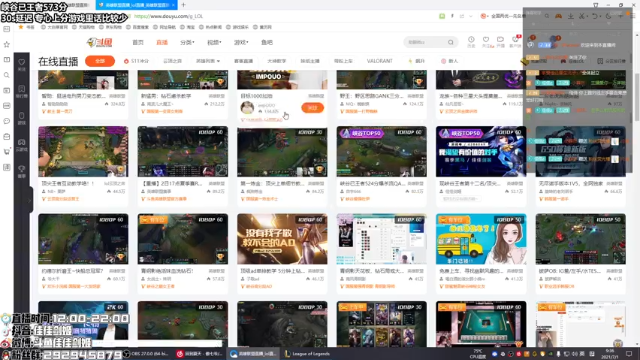Open notification center in taskbar

pyautogui.click(x=629, y=354)
